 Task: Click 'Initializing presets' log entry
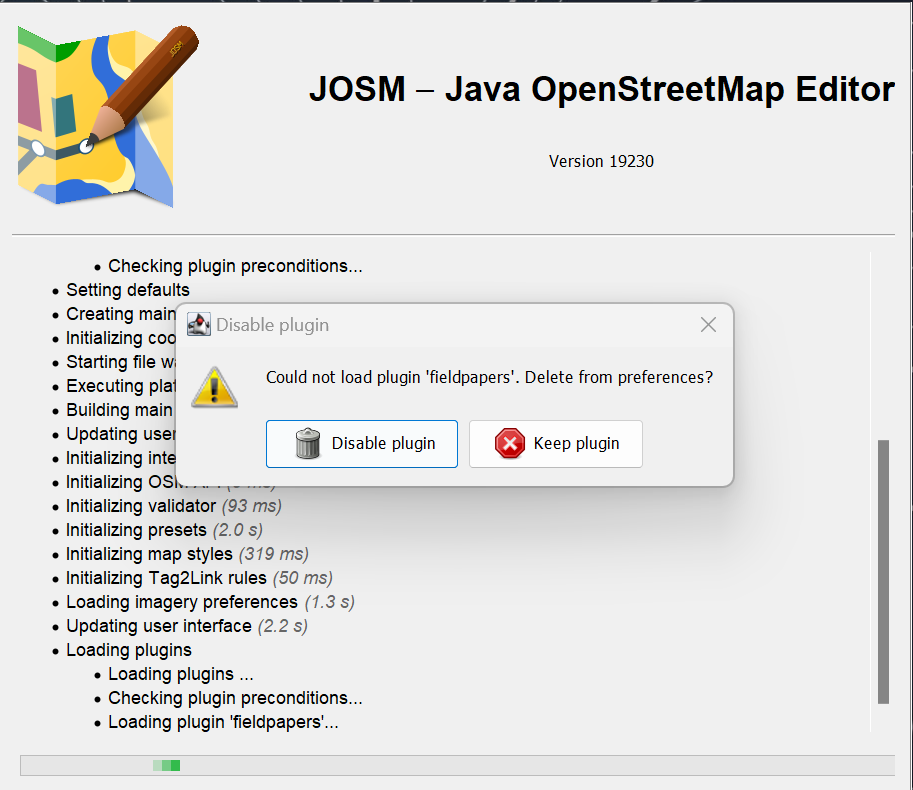(x=164, y=530)
